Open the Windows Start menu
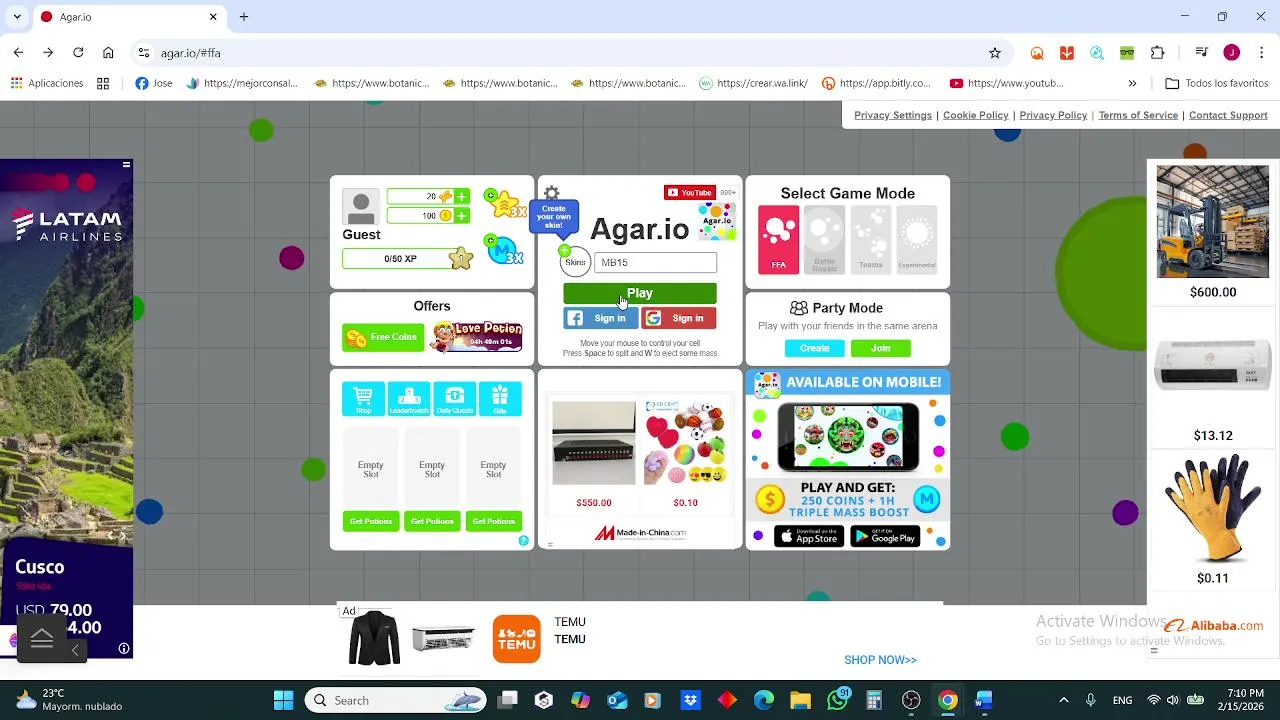The image size is (1280, 720). point(283,700)
